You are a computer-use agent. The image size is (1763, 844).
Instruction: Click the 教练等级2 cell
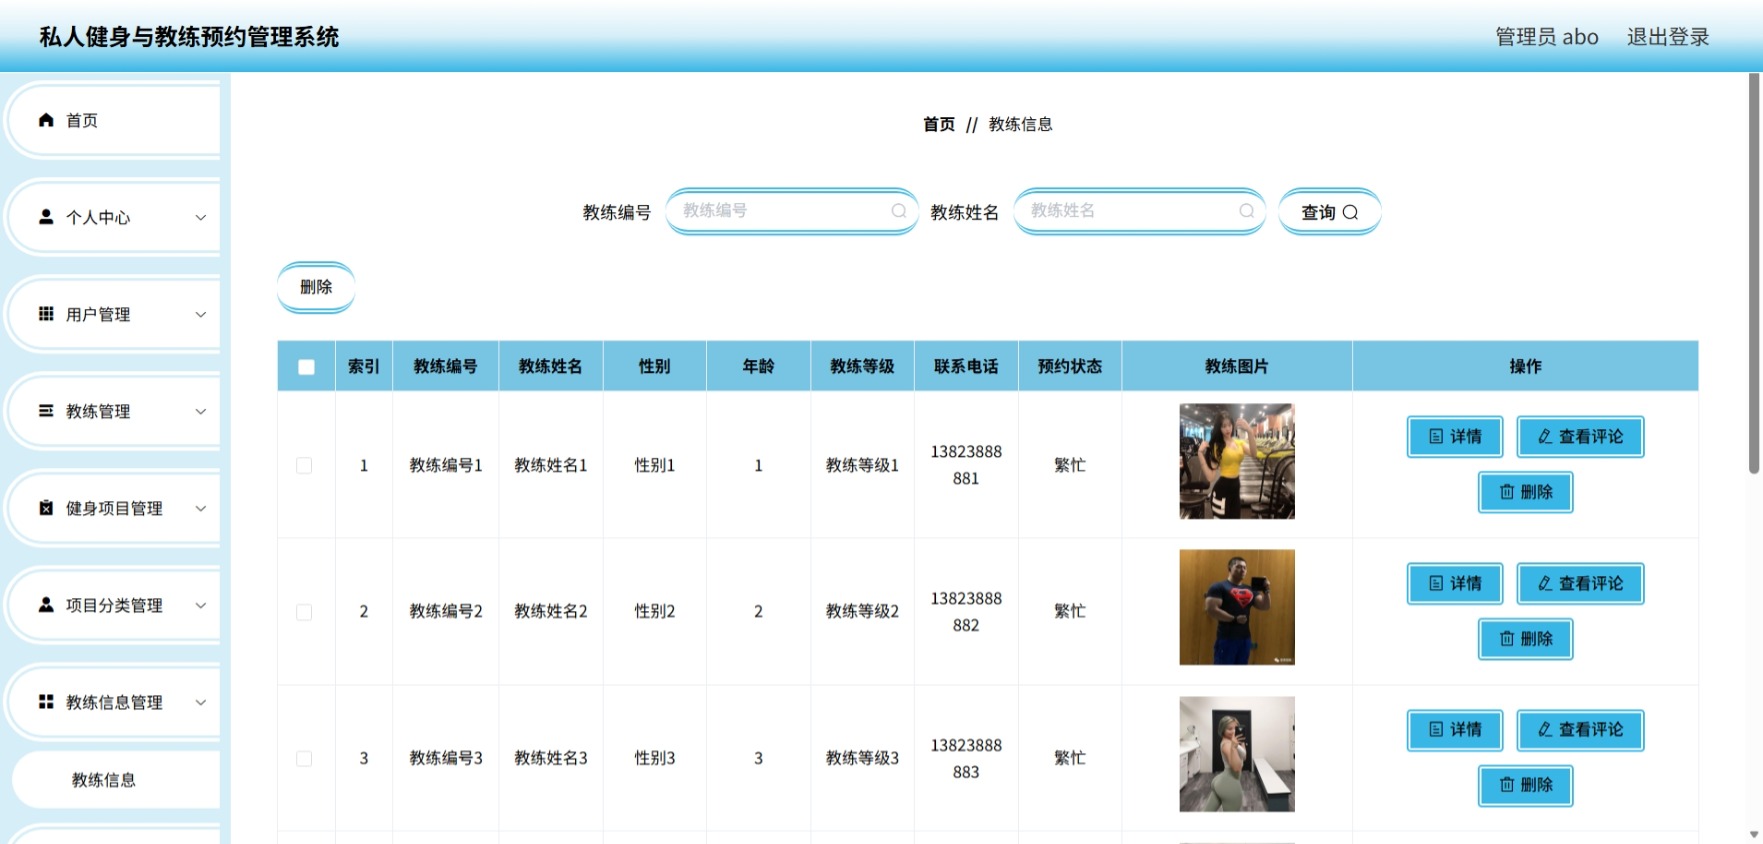tap(862, 611)
